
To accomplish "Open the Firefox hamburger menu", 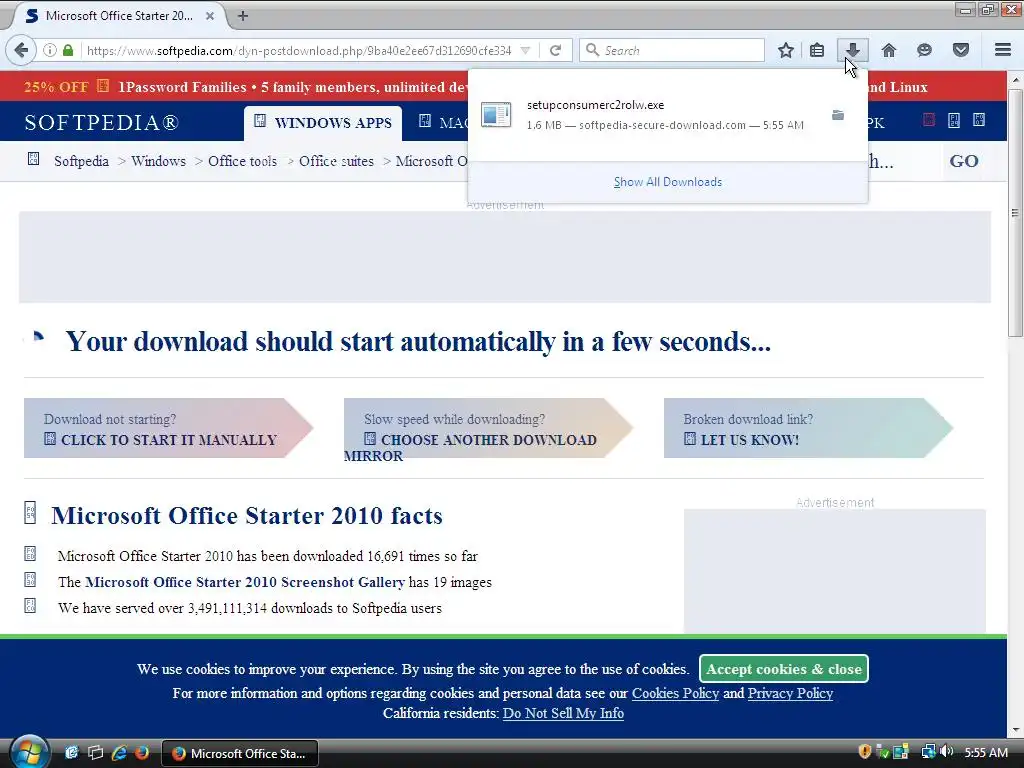I will (1003, 50).
